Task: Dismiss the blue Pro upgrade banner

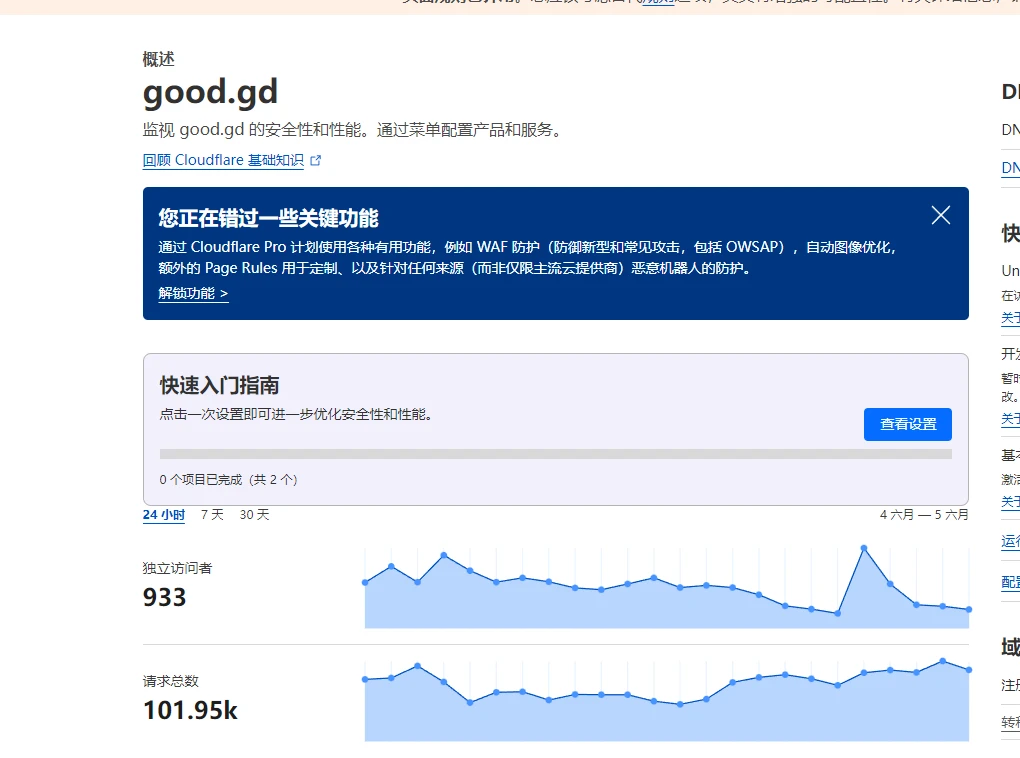Action: (940, 215)
